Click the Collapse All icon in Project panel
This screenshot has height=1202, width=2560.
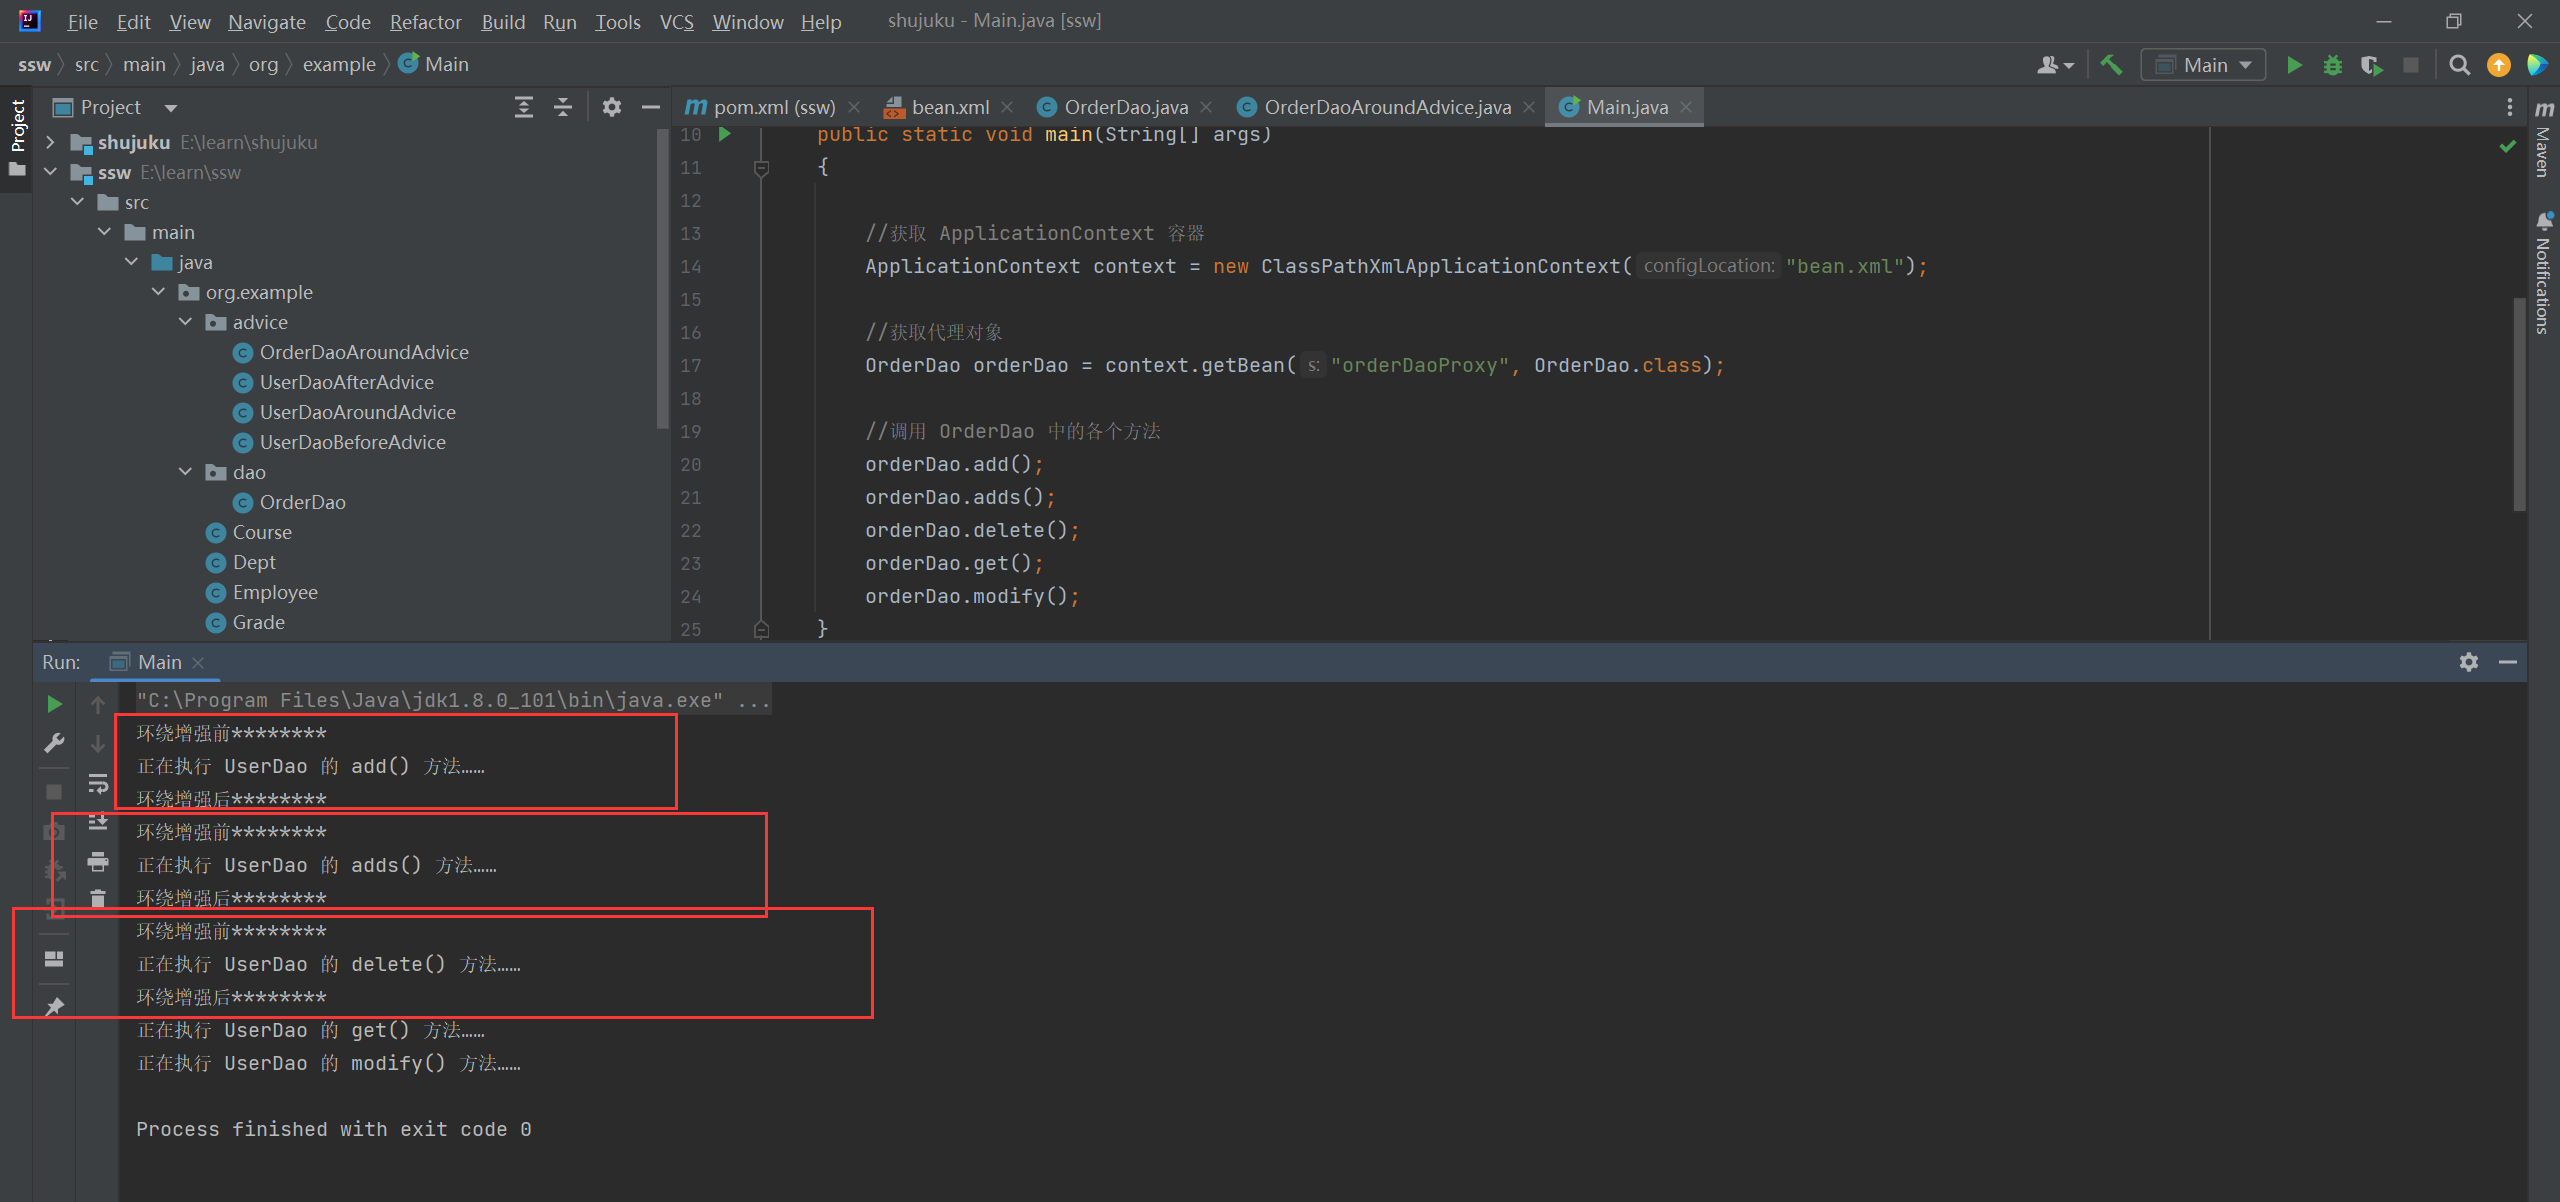tap(563, 107)
